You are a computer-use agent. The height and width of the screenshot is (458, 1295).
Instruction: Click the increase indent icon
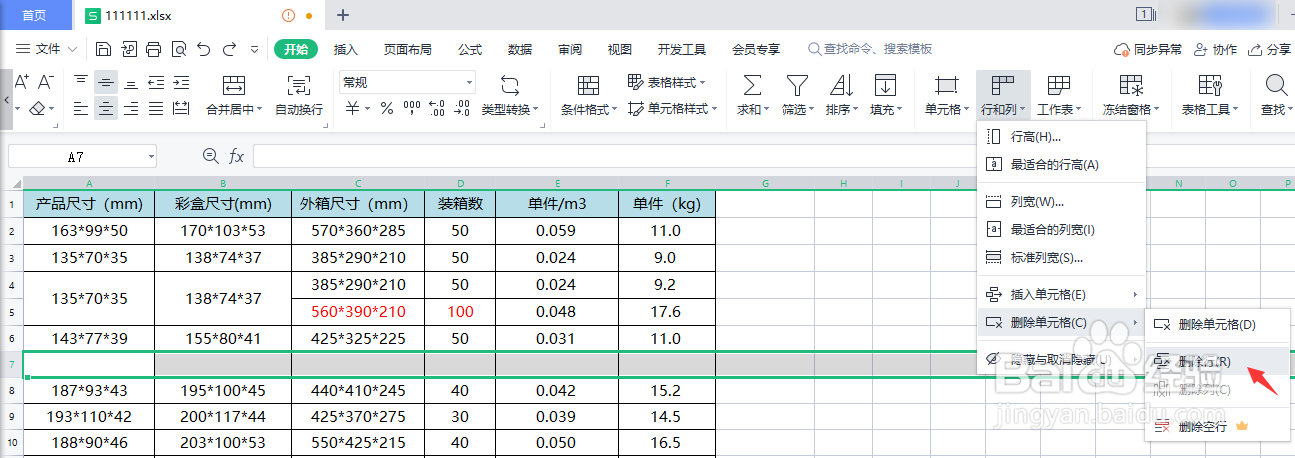[x=181, y=83]
